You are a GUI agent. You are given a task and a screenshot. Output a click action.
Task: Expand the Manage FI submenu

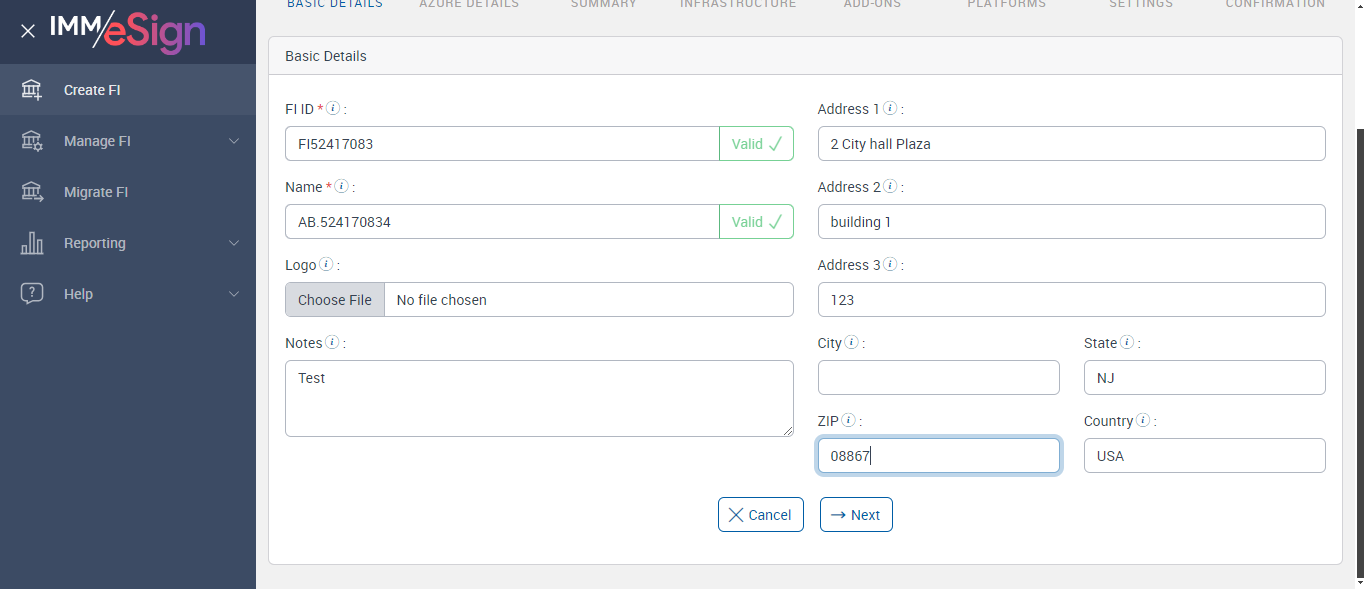pos(234,141)
